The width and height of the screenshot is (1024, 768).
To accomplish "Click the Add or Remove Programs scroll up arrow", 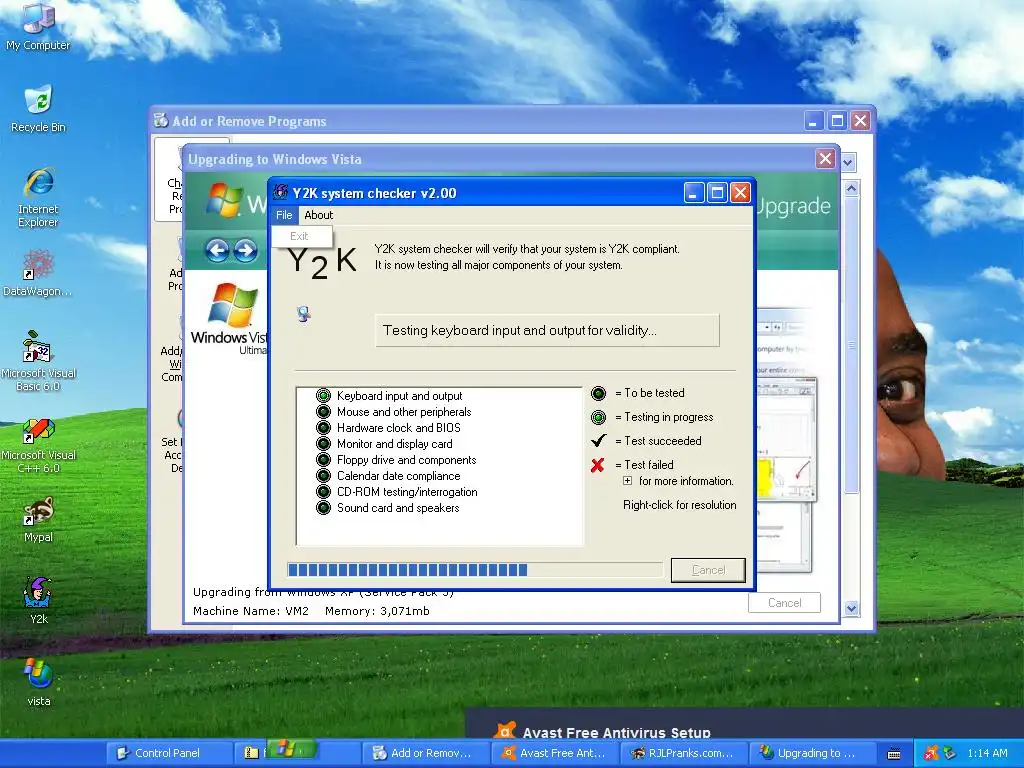I will pyautogui.click(x=851, y=189).
